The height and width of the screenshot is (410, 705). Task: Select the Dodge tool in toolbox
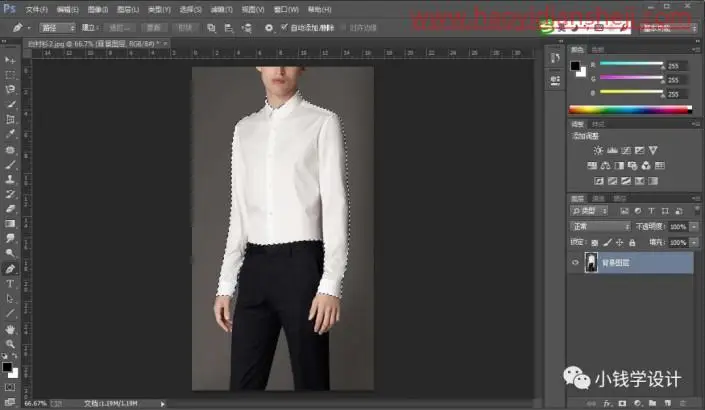pos(10,253)
